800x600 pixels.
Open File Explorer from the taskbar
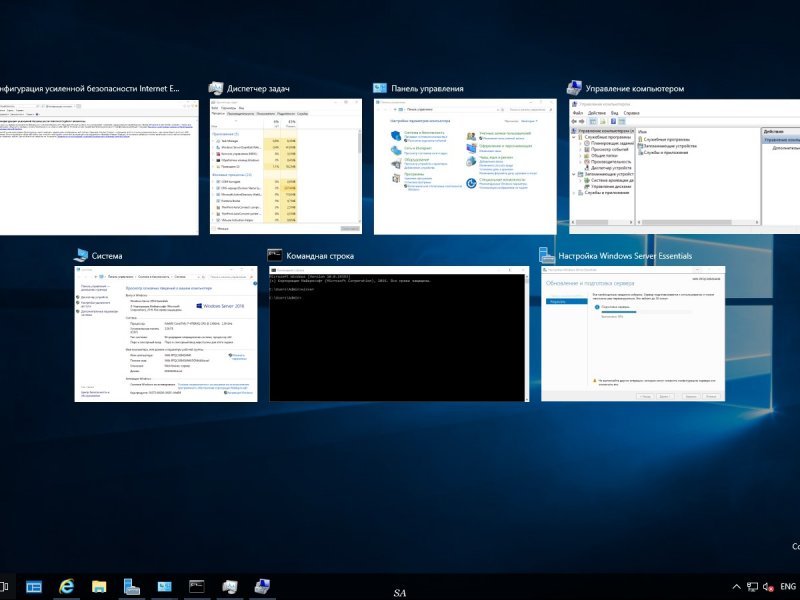click(99, 587)
